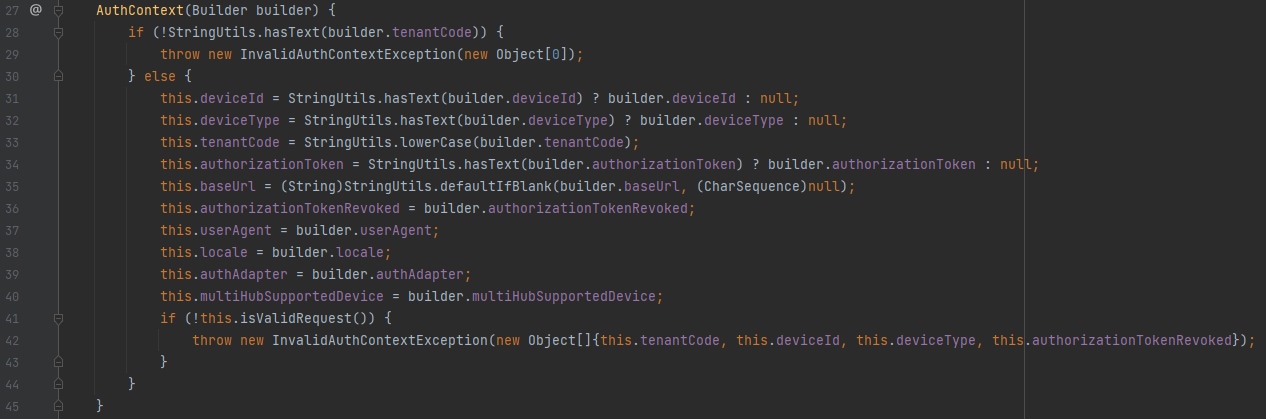The height and width of the screenshot is (419, 1266).
Task: Place cursor on defaultIfBlank method name
Action: [x=494, y=186]
